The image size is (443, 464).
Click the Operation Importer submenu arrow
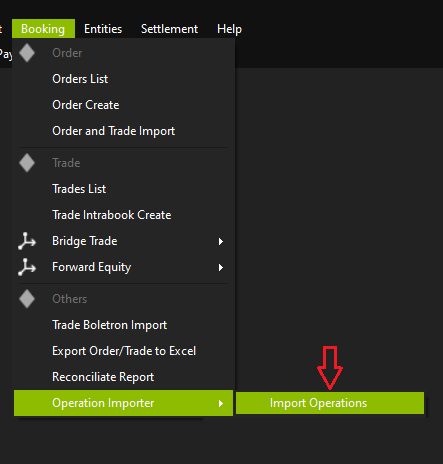pyautogui.click(x=221, y=403)
